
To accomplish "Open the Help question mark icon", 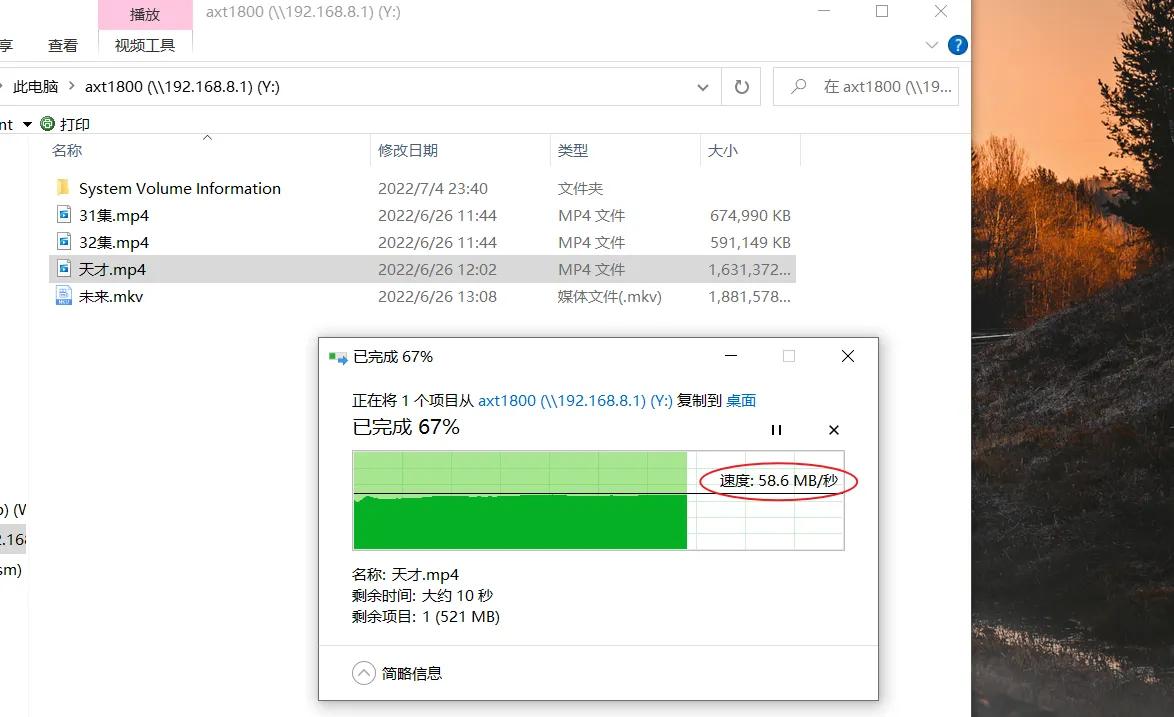I will [x=958, y=45].
